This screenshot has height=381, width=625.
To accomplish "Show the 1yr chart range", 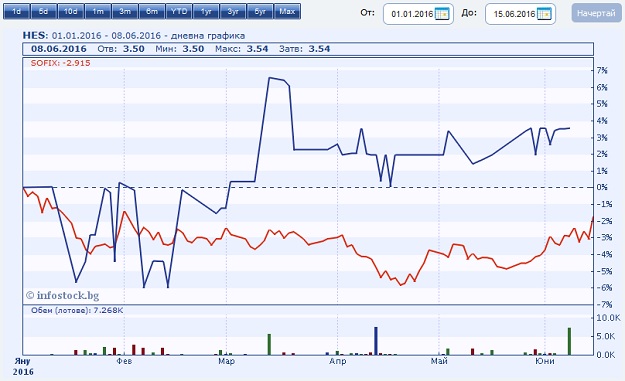I will pyautogui.click(x=206, y=12).
